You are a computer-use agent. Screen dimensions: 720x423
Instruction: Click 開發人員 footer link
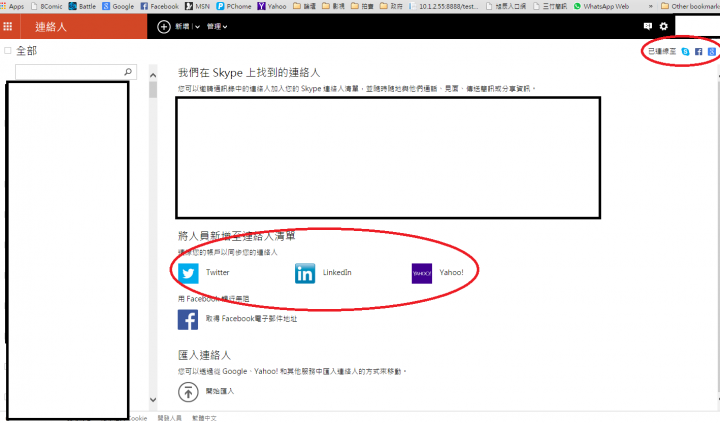[x=169, y=418]
